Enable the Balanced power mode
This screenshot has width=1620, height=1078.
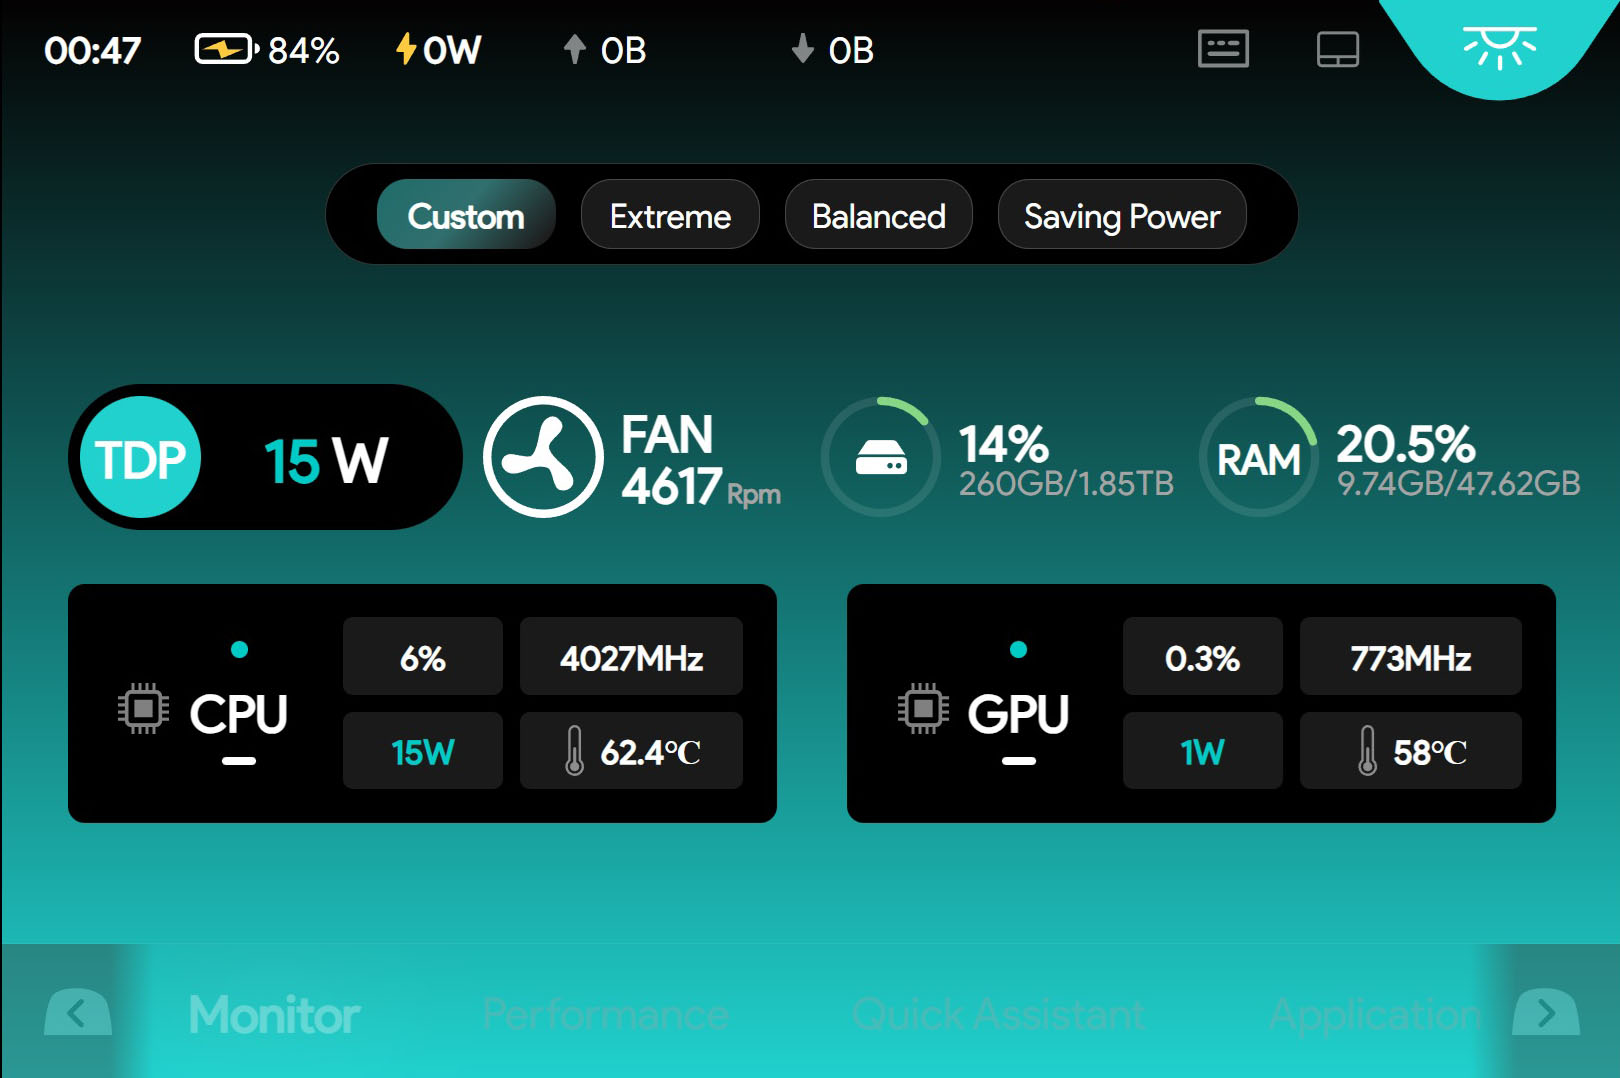(878, 215)
